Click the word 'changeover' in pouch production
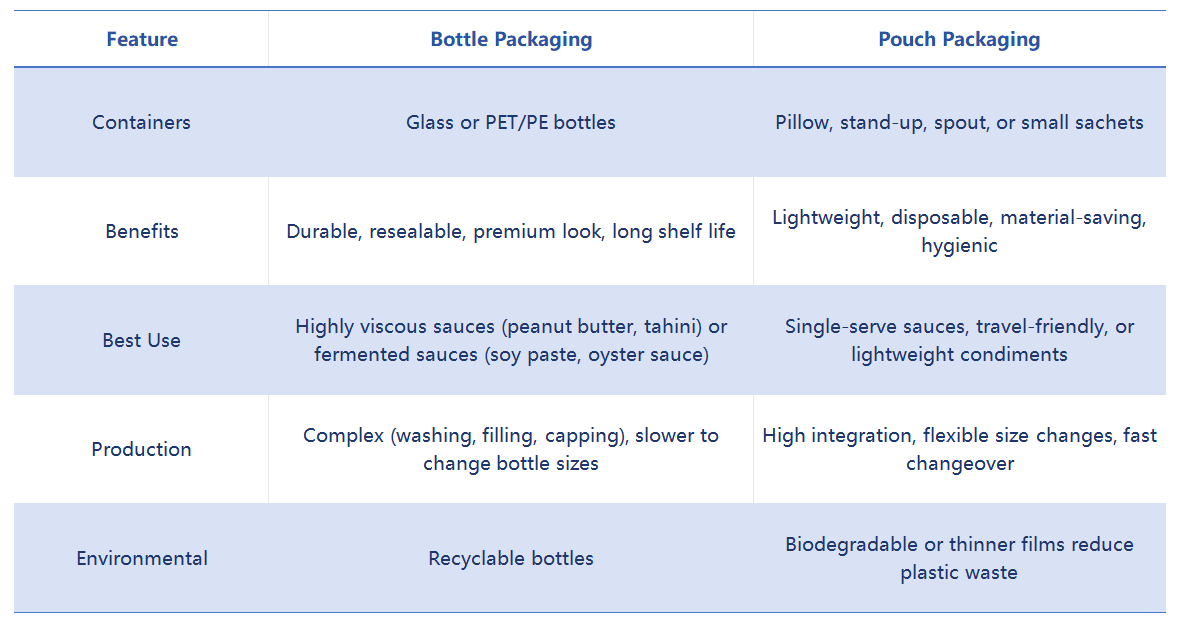The image size is (1179, 620). coord(959,464)
